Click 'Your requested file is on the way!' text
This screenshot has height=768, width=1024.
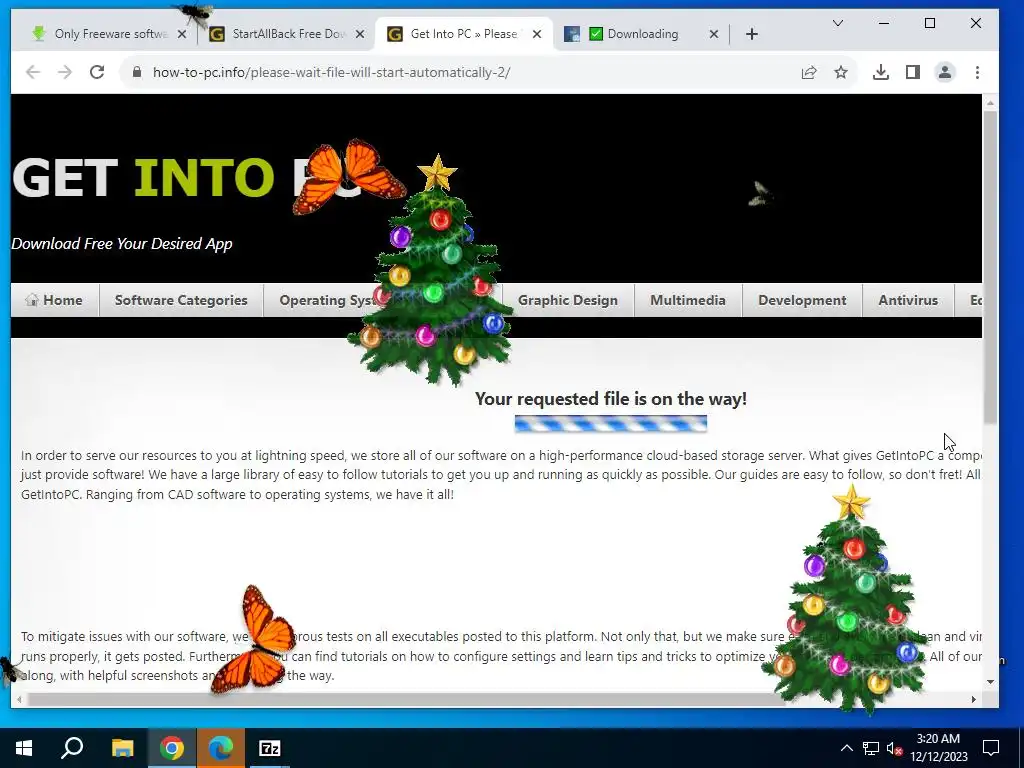[x=611, y=398]
